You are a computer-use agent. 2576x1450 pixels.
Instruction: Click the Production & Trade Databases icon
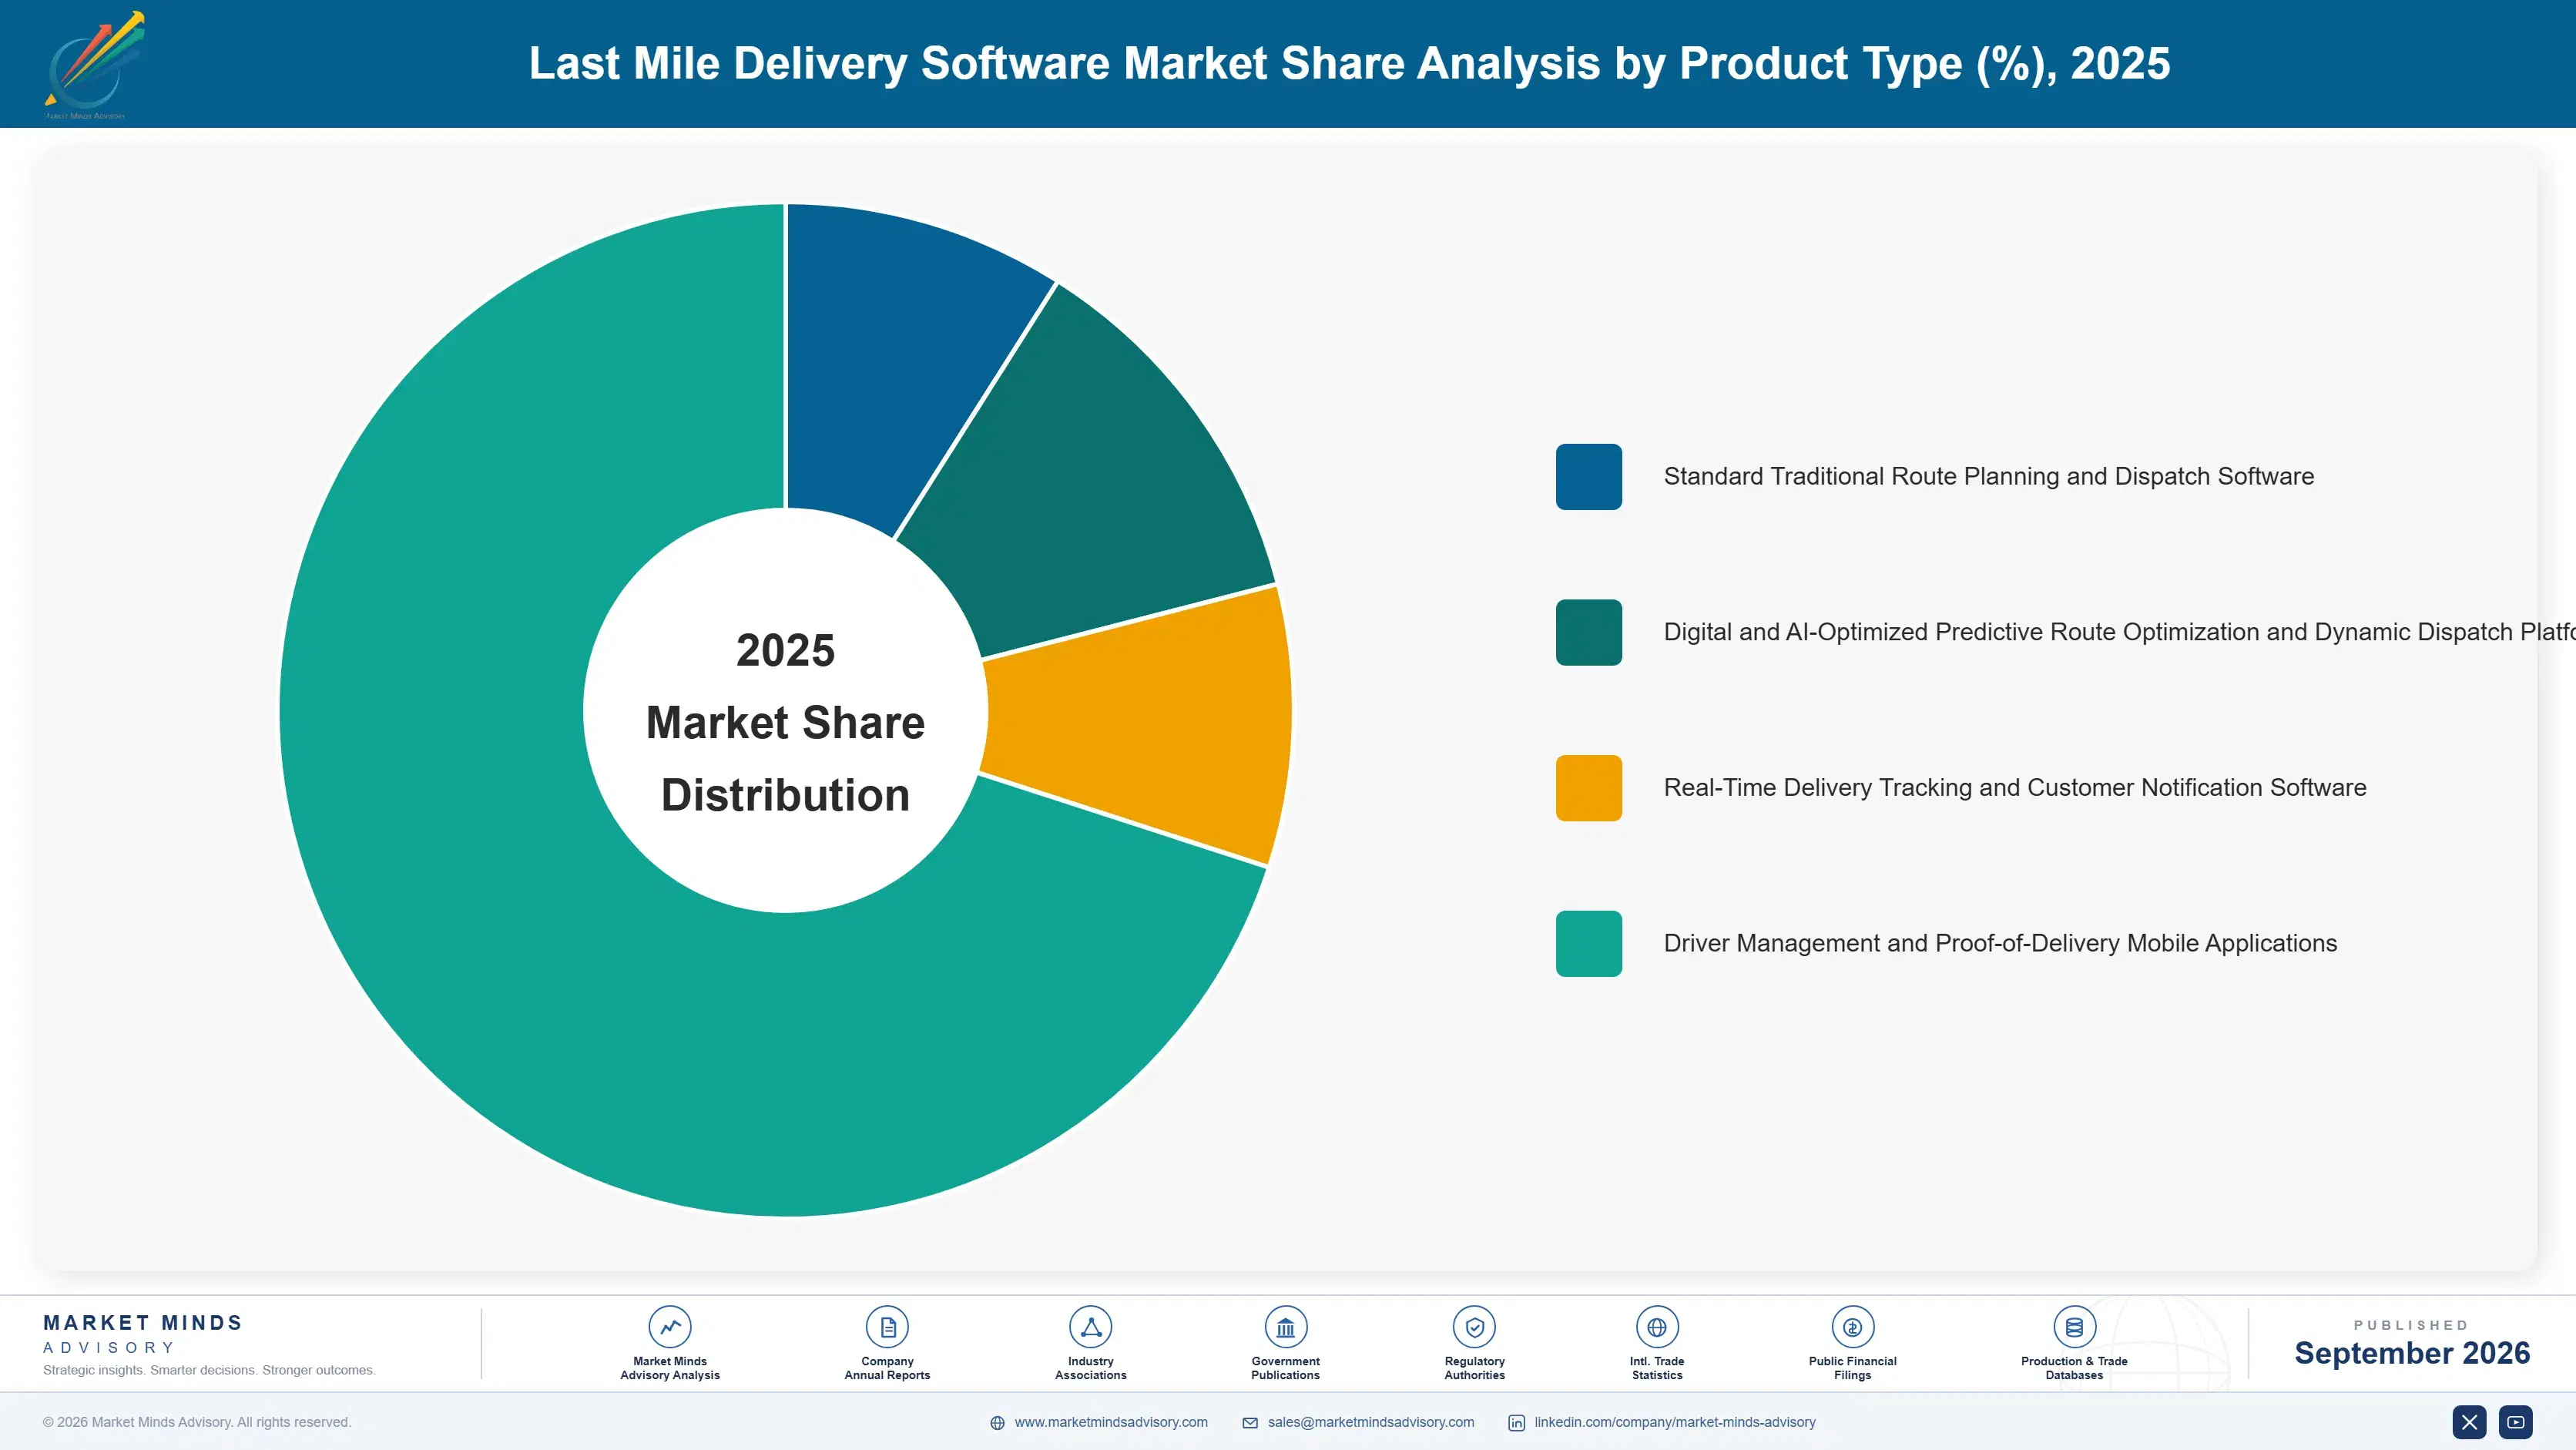(2074, 1327)
